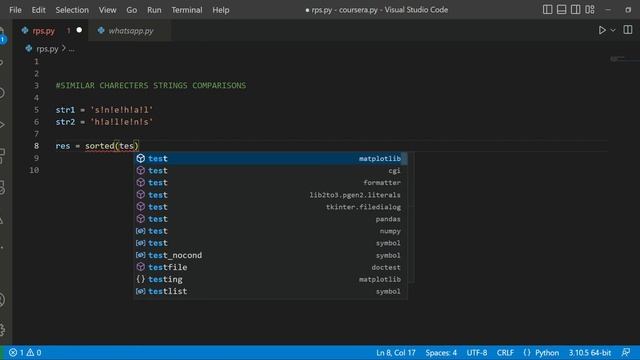
Task: Open the Run menu
Action: tap(154, 10)
